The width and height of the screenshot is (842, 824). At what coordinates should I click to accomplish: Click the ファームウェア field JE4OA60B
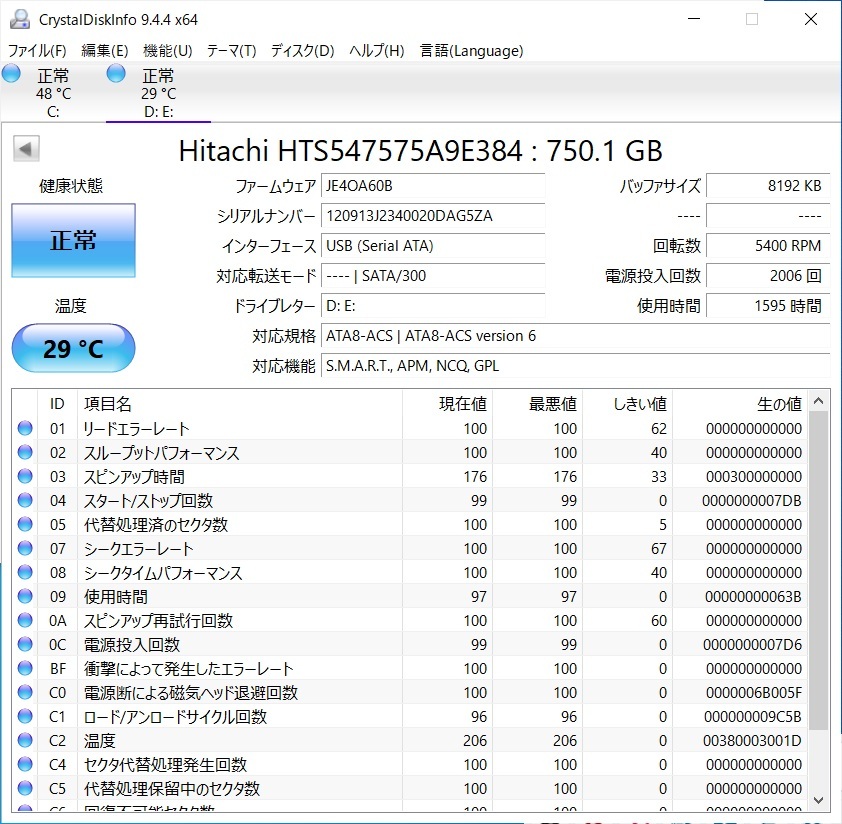(433, 186)
